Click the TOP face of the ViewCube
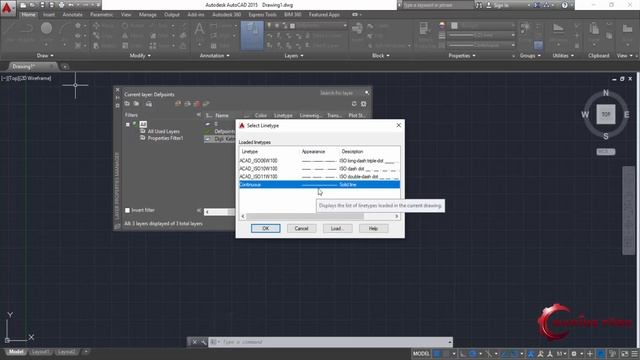 click(x=606, y=114)
